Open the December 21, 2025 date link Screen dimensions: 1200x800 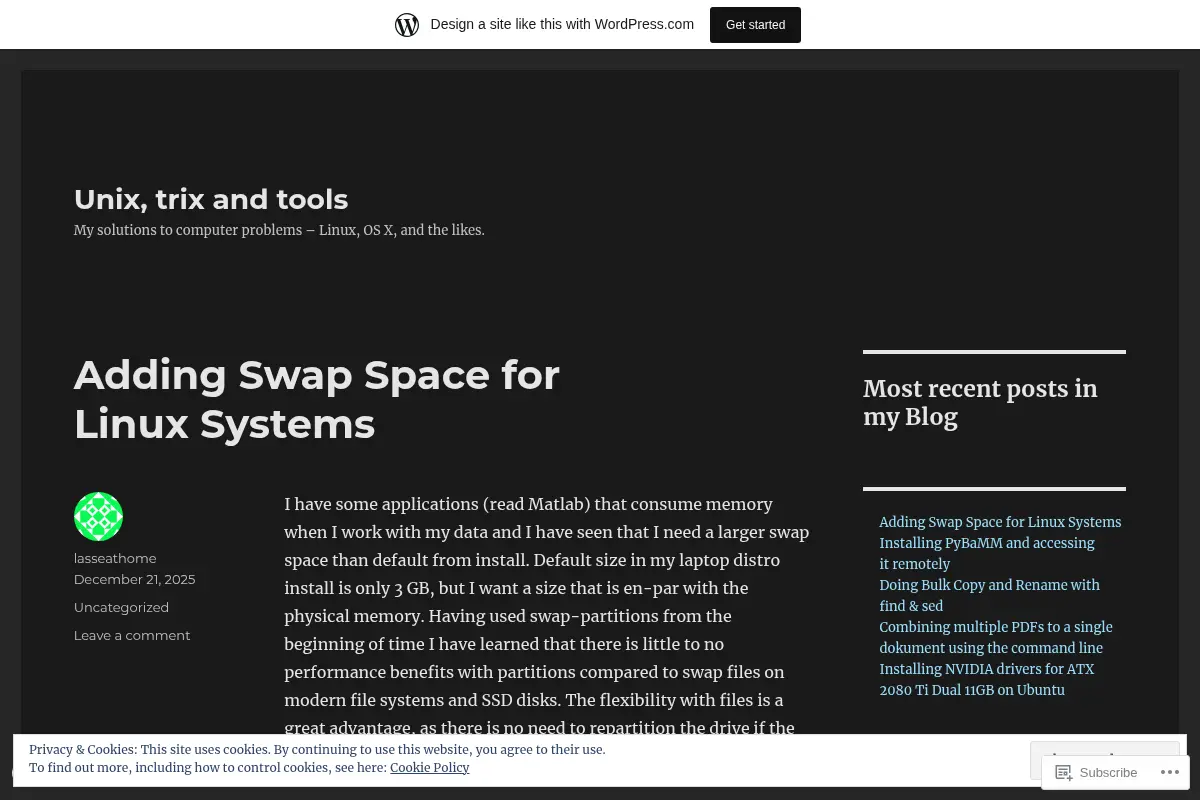(134, 579)
